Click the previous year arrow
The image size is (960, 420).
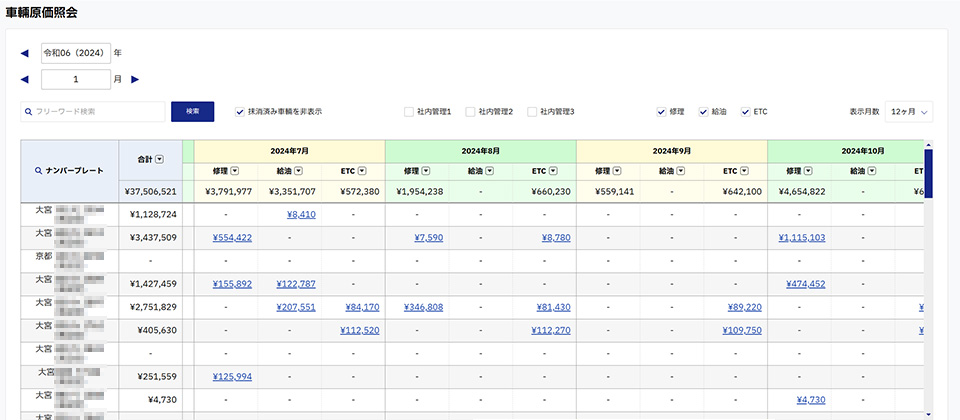tap(24, 53)
